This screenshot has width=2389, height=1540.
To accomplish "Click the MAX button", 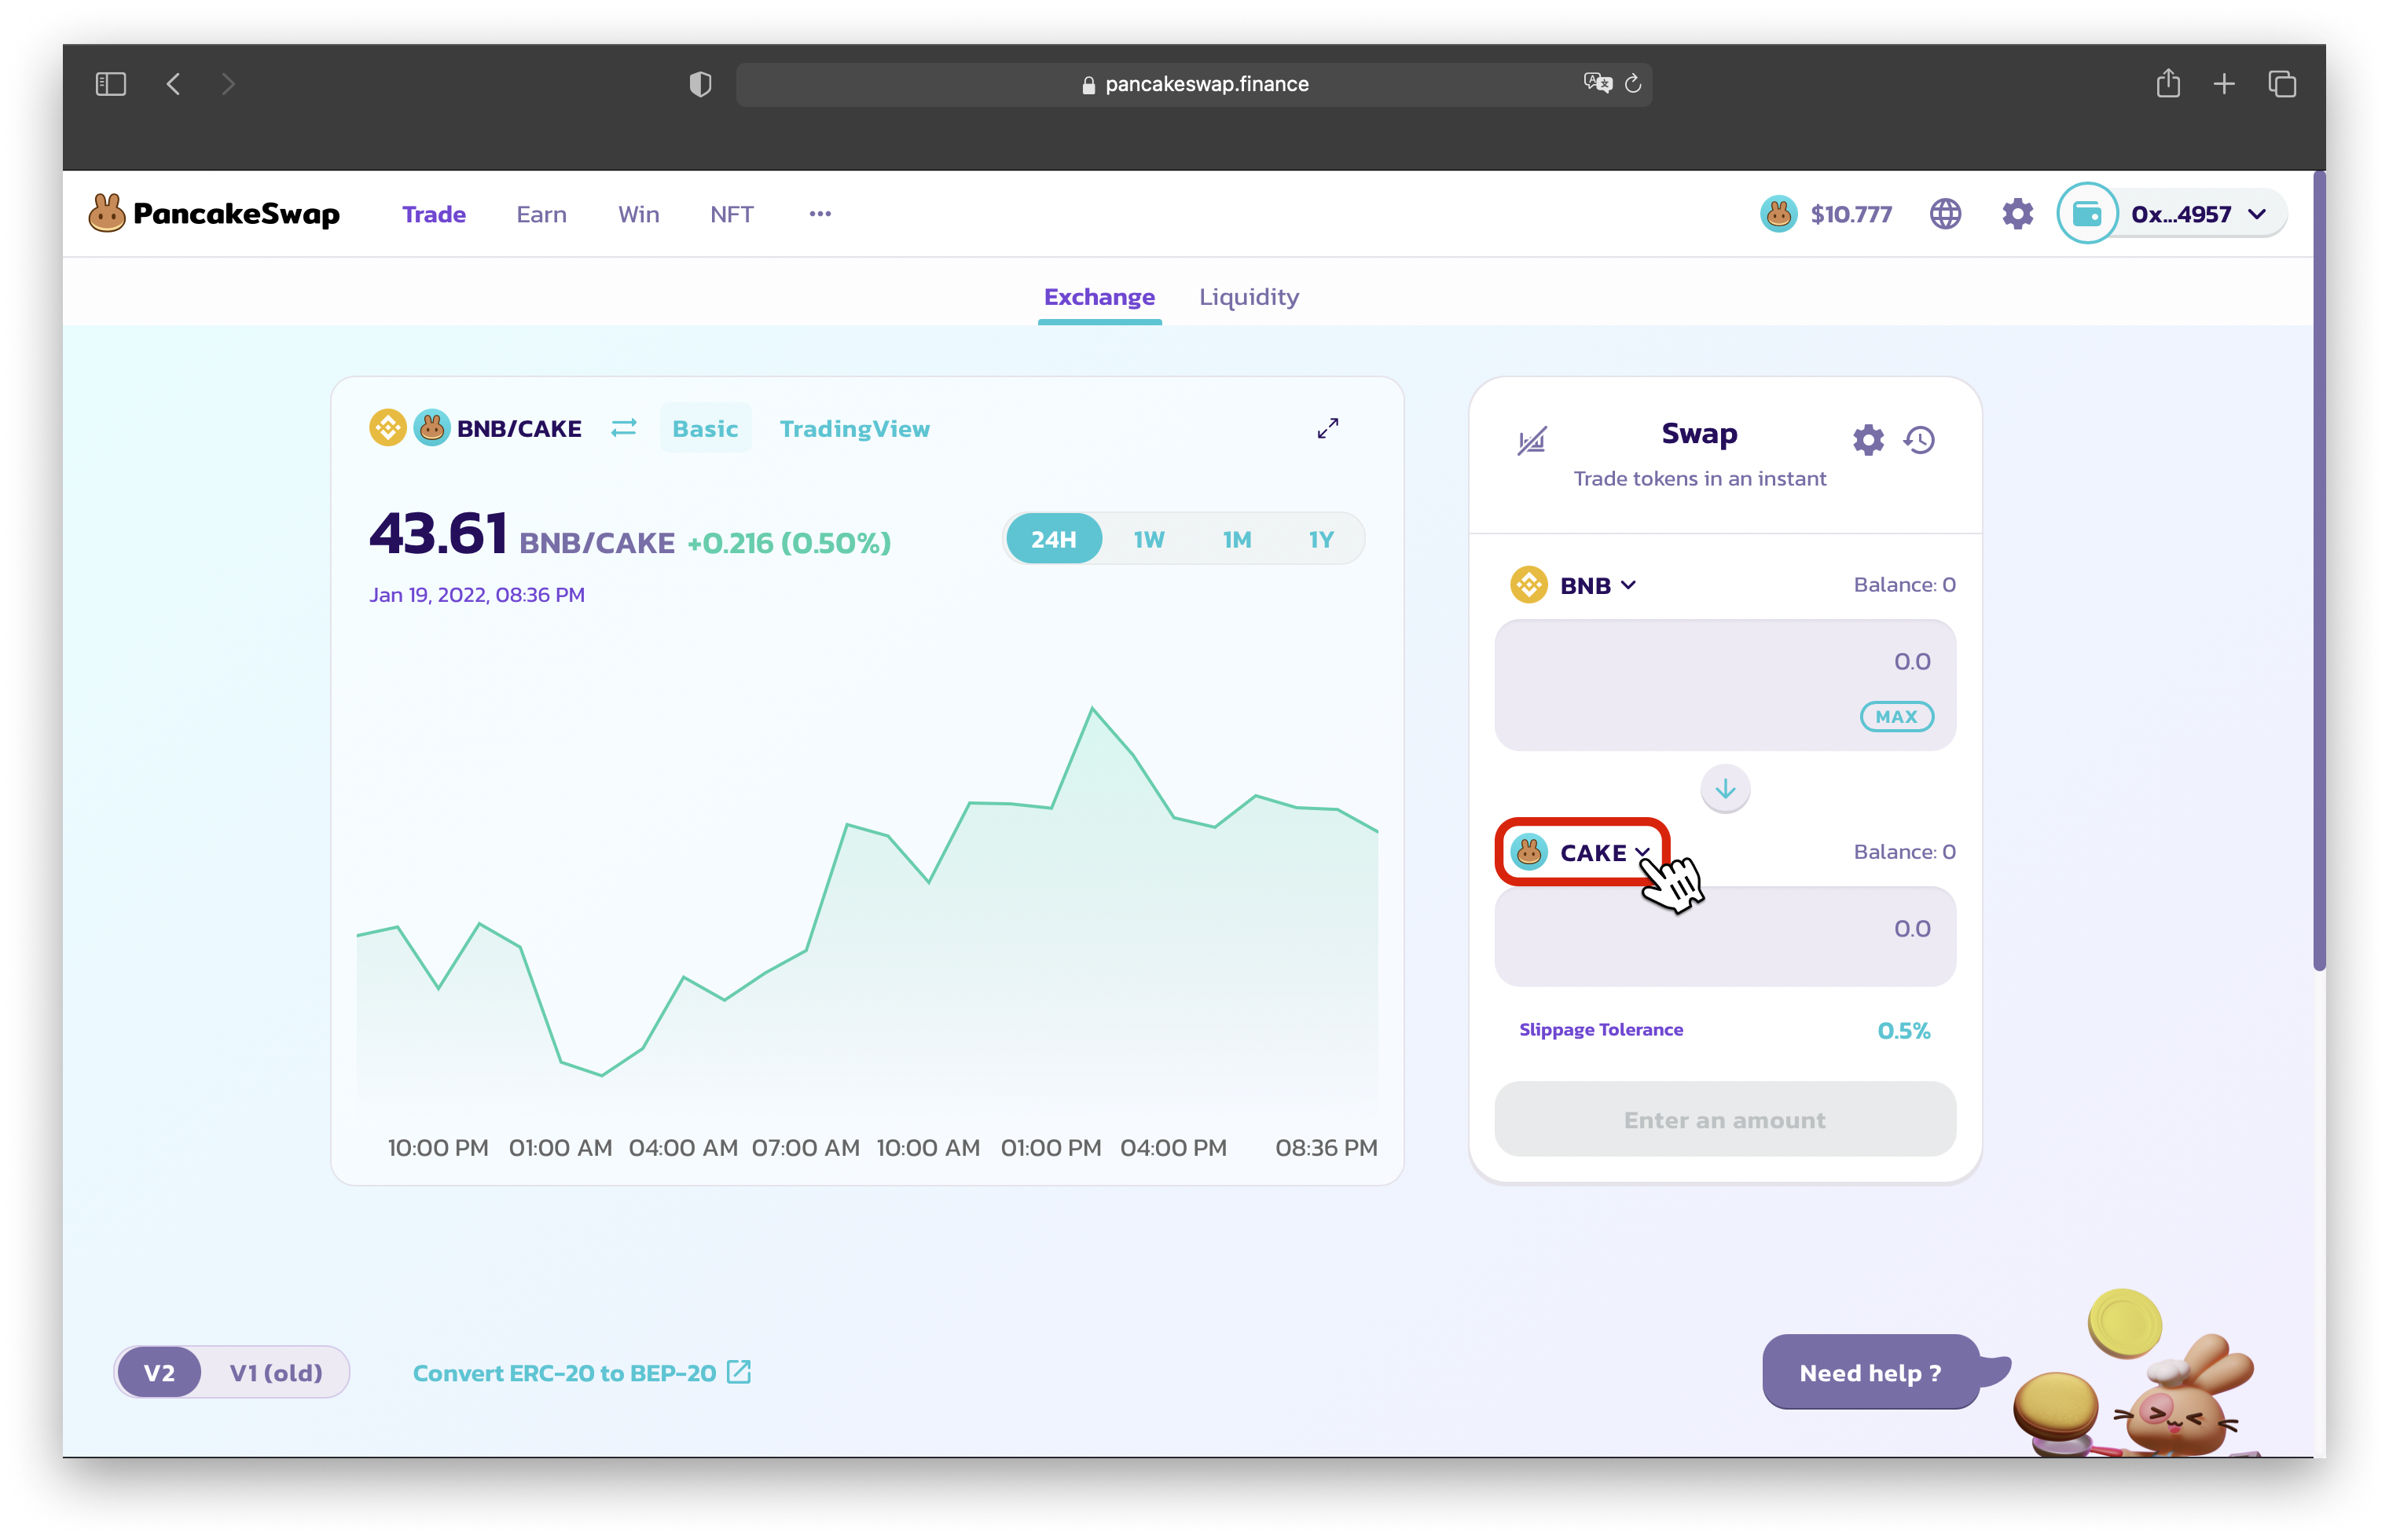I will coord(1896,716).
